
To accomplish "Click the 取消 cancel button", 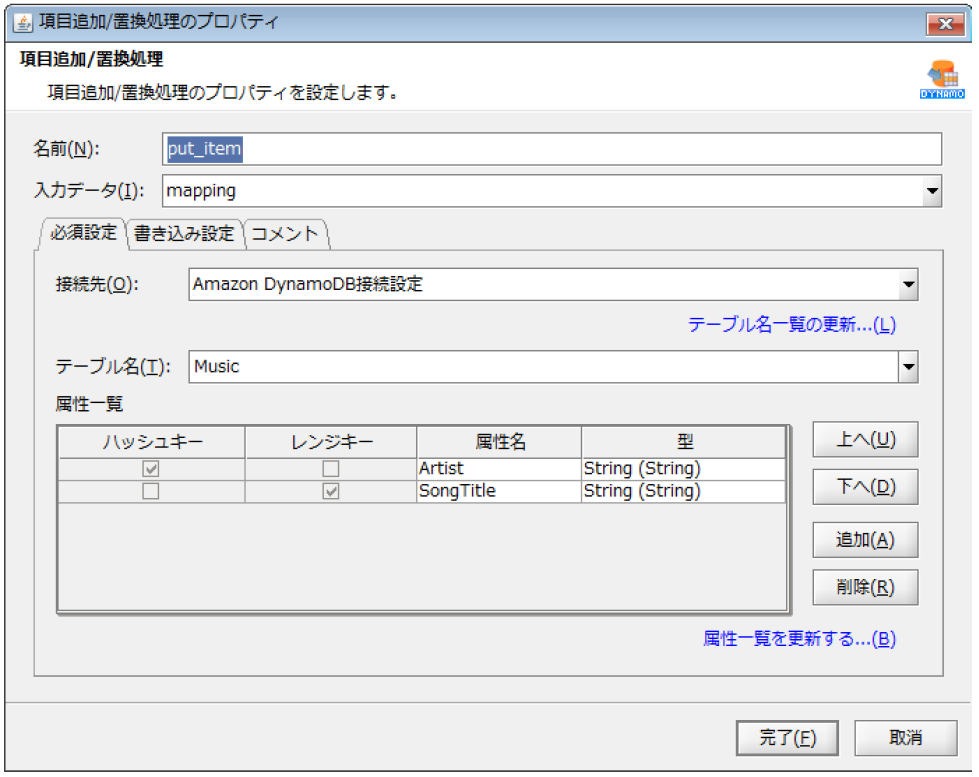I will (904, 738).
